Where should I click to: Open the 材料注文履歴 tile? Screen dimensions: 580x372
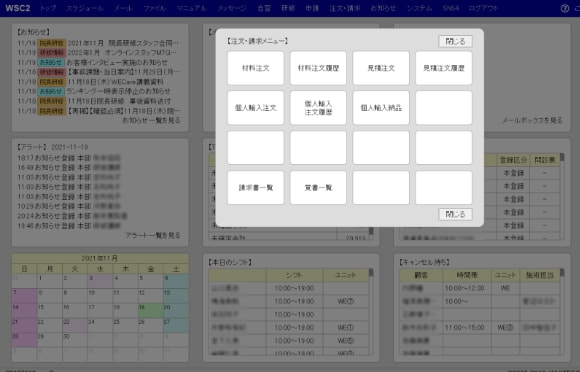(318, 68)
